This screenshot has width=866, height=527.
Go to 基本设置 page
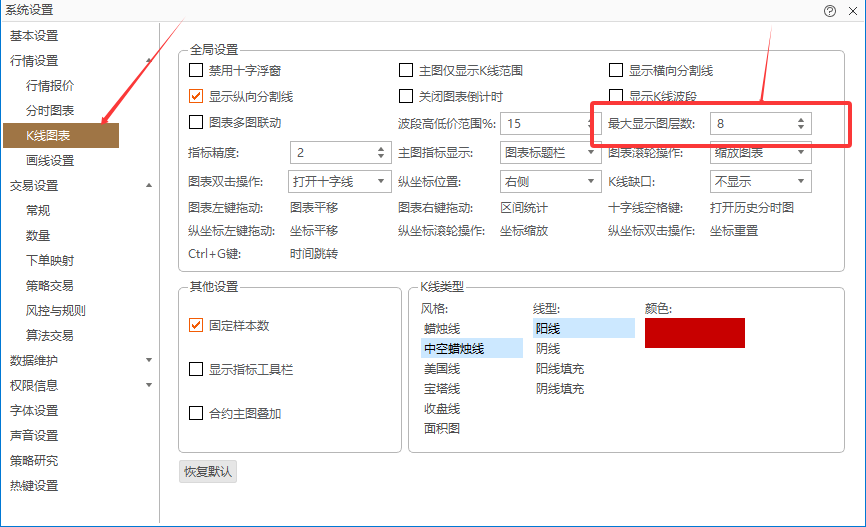(x=34, y=36)
